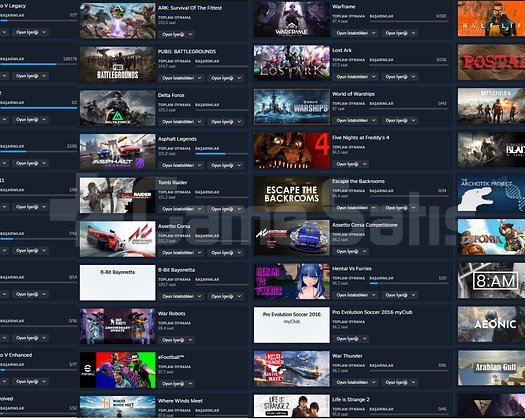The width and height of the screenshot is (525, 420).
Task: Open Oyun İstatistikleri dropdown for Asphalt Legends
Action: (x=181, y=165)
